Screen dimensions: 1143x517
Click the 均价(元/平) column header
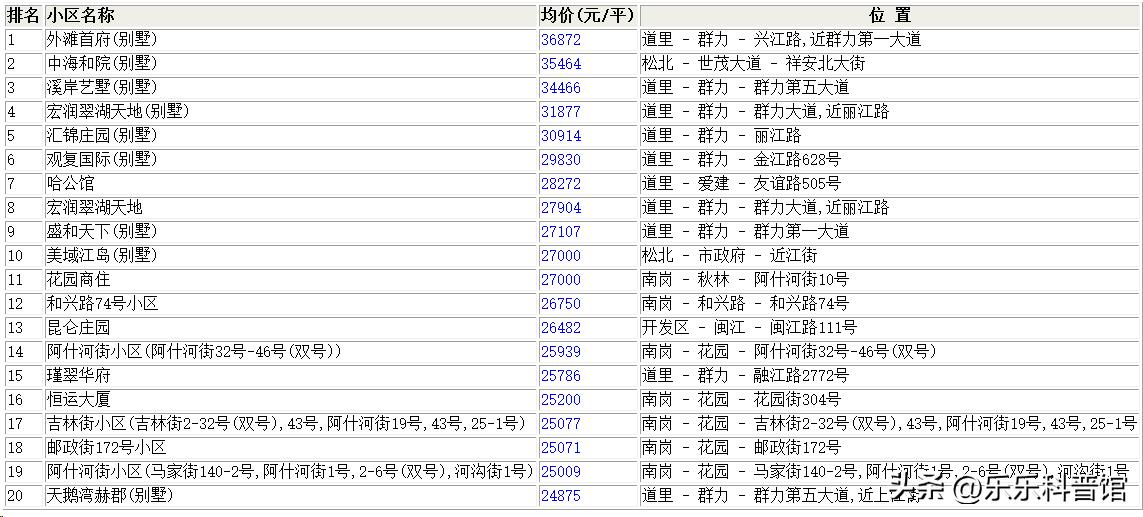tap(588, 15)
